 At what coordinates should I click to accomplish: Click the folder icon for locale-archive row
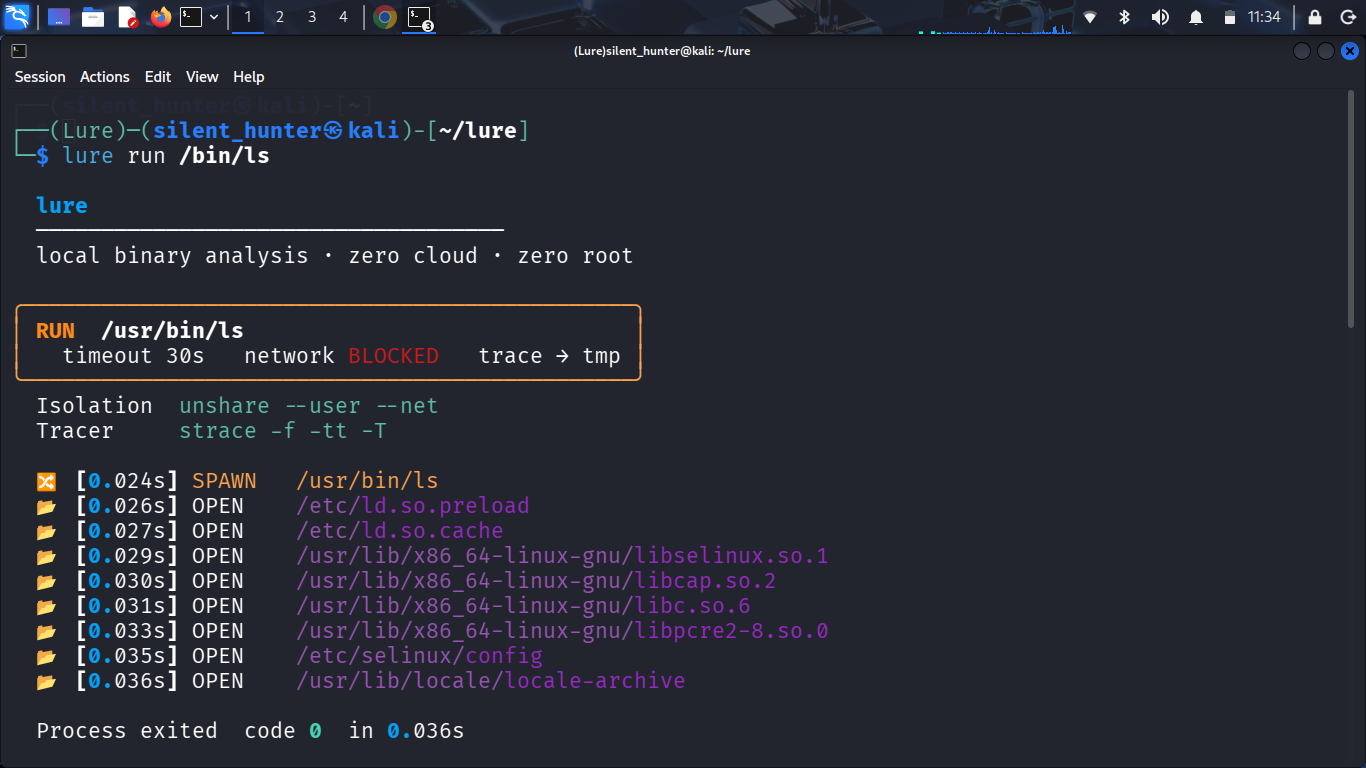point(46,682)
